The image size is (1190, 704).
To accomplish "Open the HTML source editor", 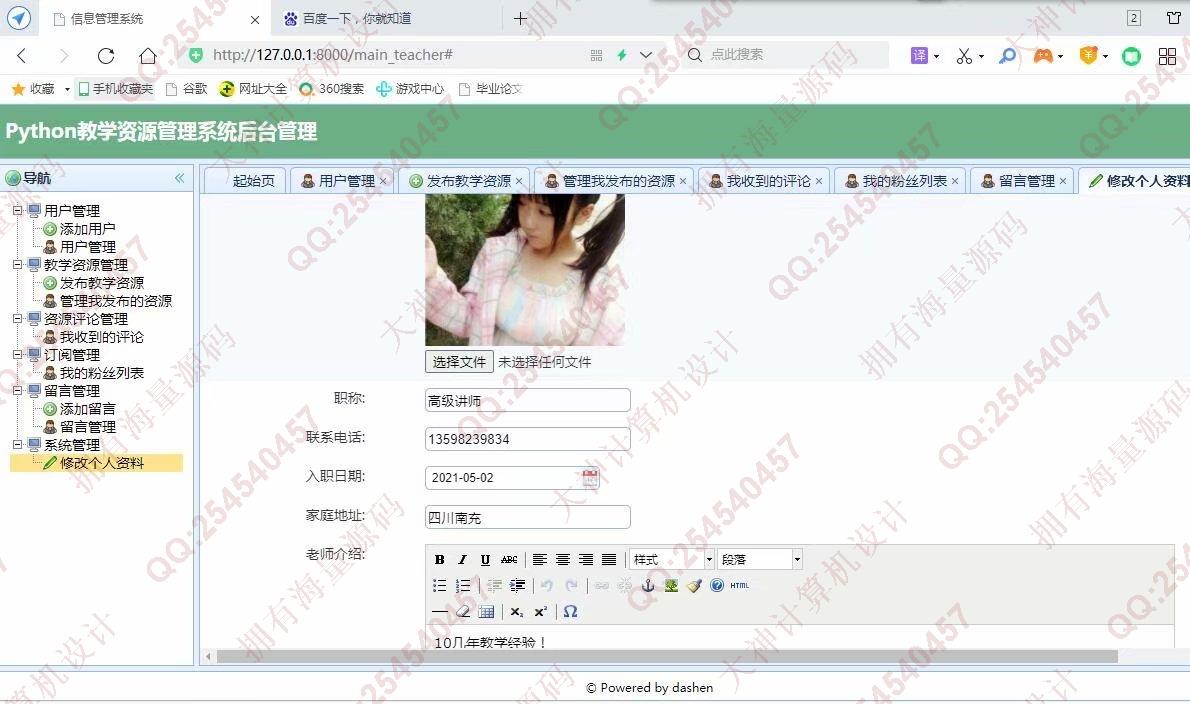I will 739,586.
